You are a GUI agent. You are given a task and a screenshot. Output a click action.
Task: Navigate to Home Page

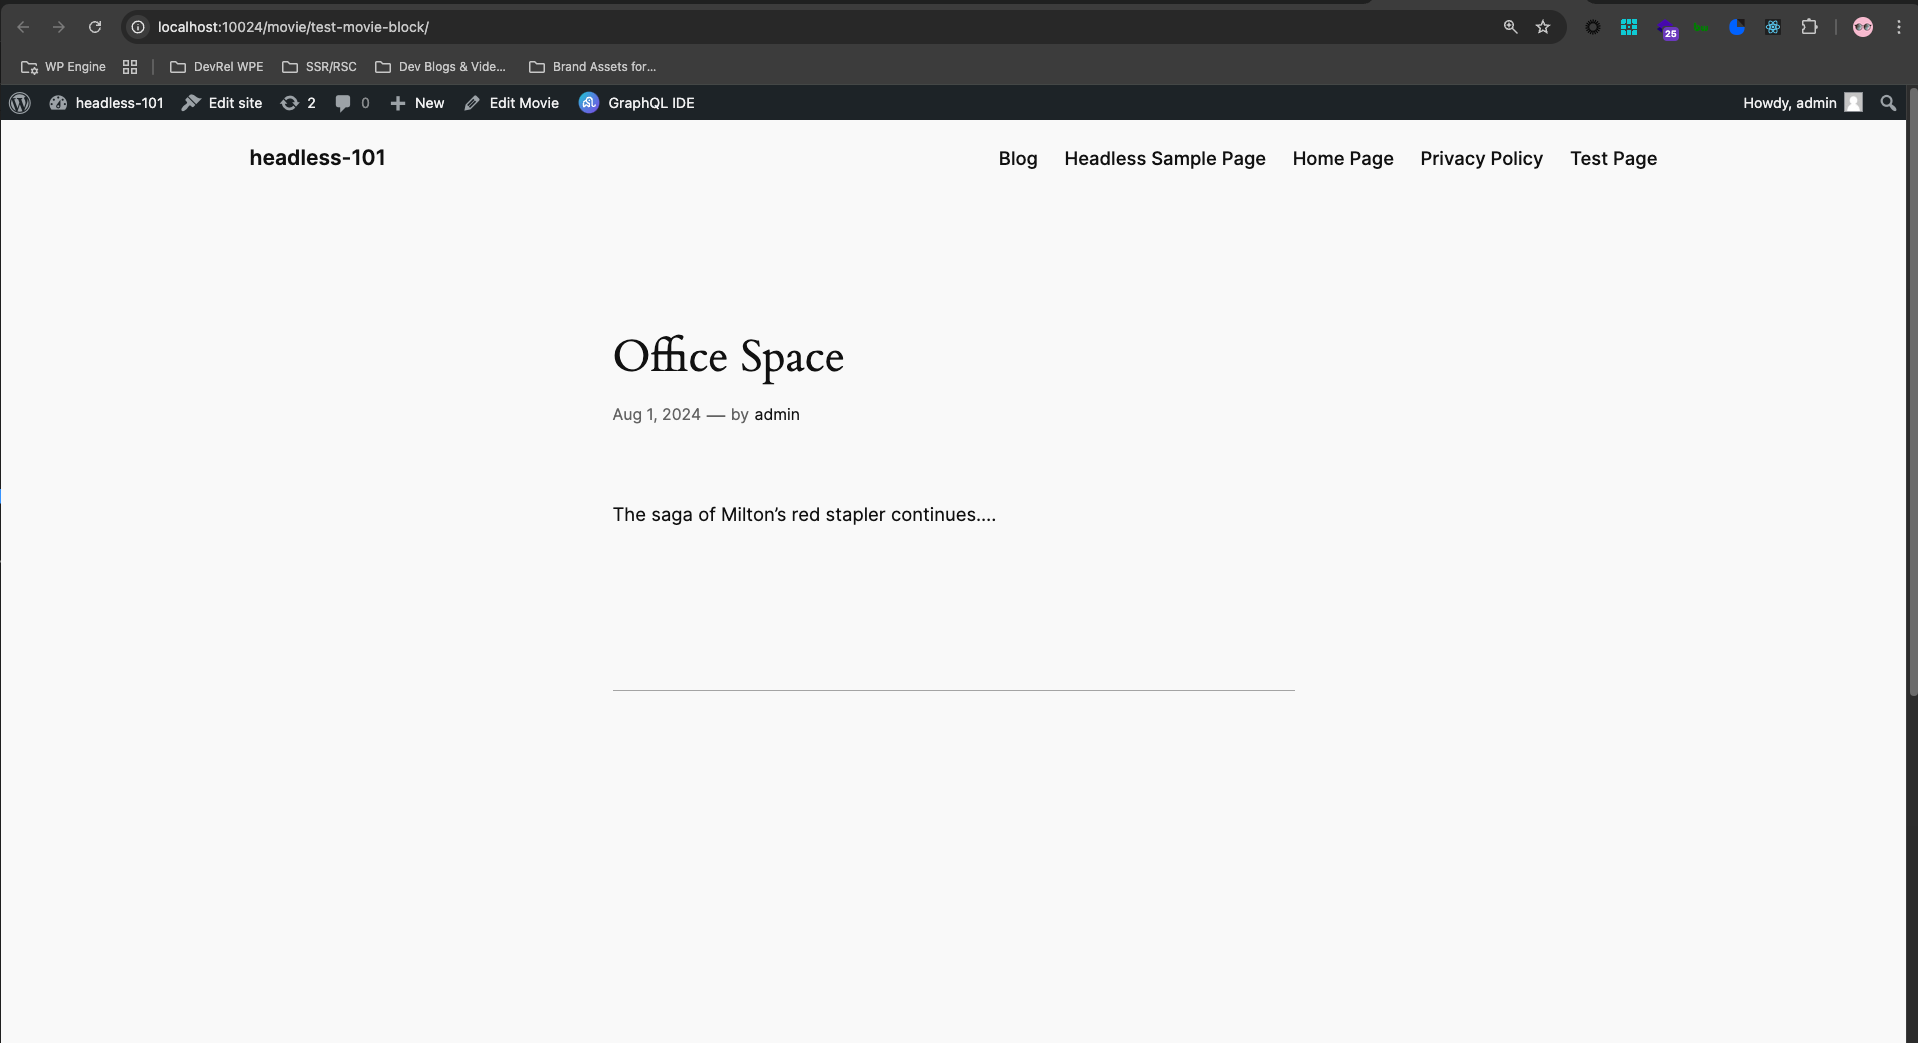[x=1343, y=159]
